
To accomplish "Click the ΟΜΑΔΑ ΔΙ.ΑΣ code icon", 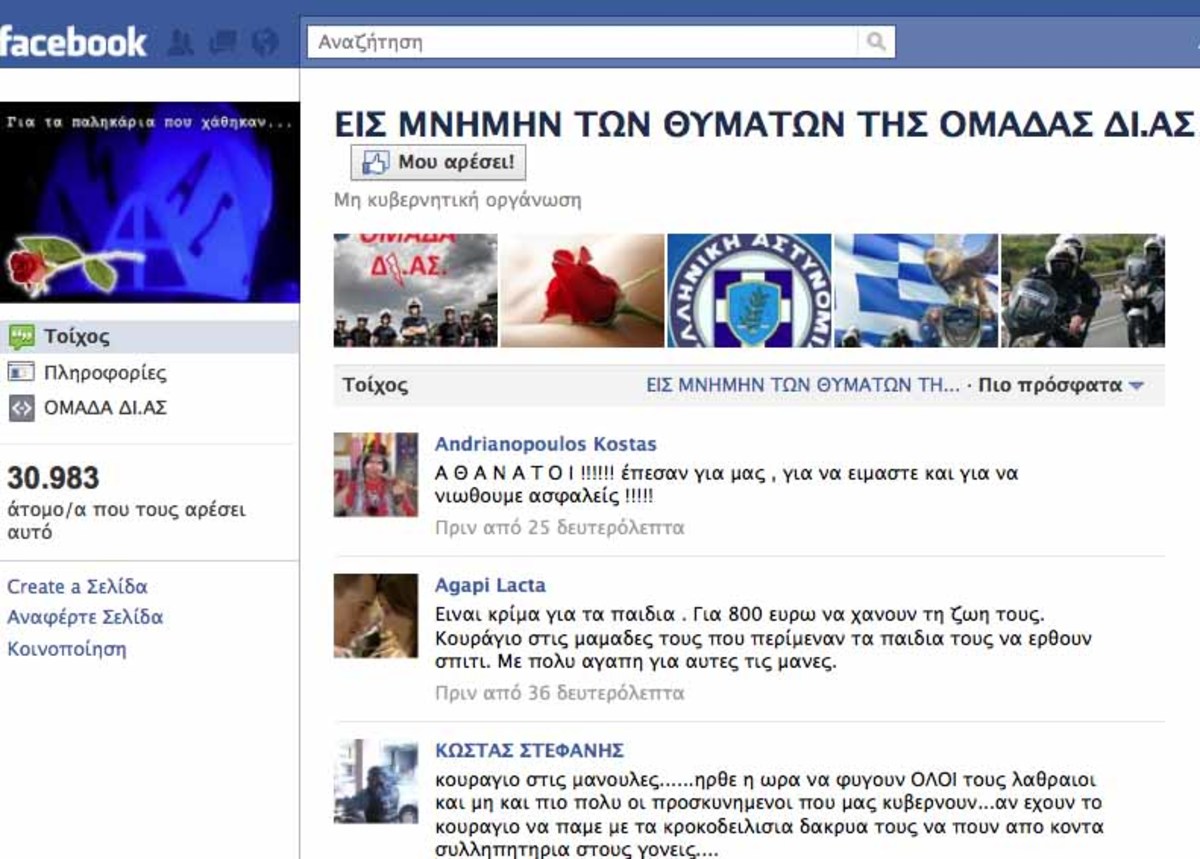I will pyautogui.click(x=21, y=408).
